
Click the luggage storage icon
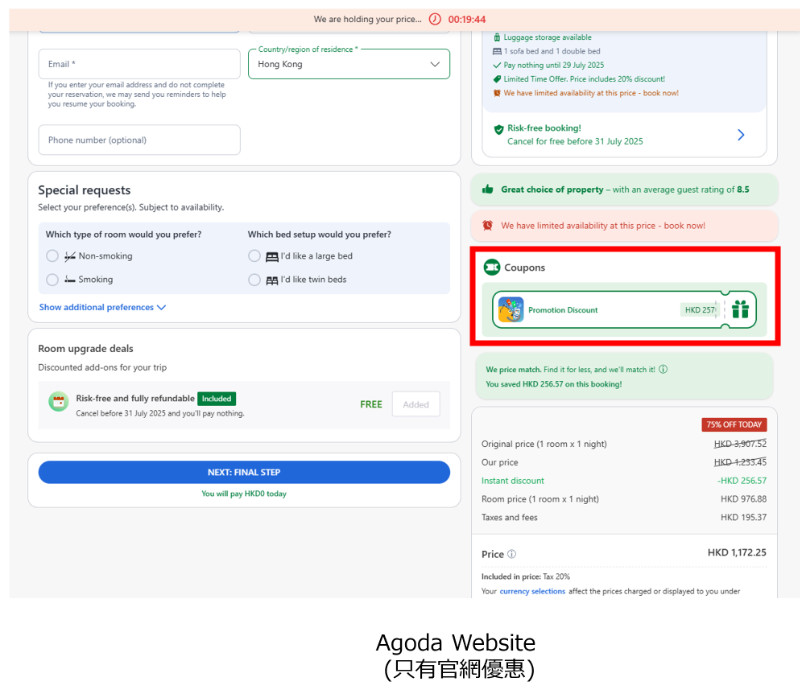point(497,37)
